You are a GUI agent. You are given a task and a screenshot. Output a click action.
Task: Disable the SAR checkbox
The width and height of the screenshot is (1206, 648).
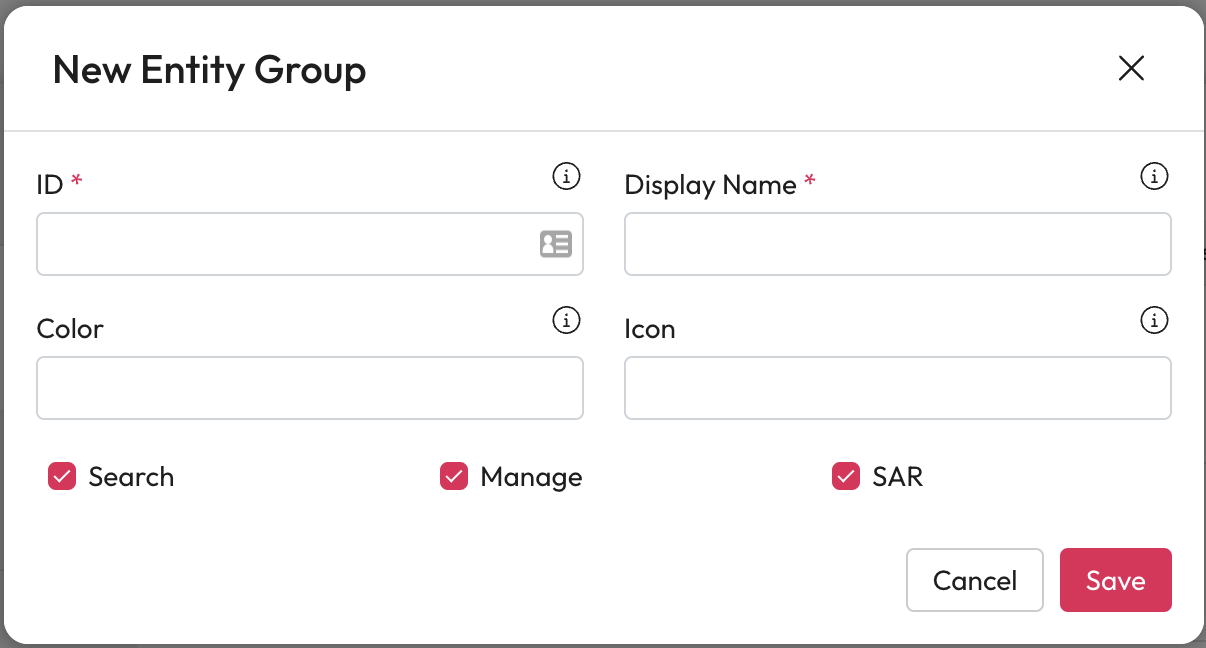tap(846, 477)
